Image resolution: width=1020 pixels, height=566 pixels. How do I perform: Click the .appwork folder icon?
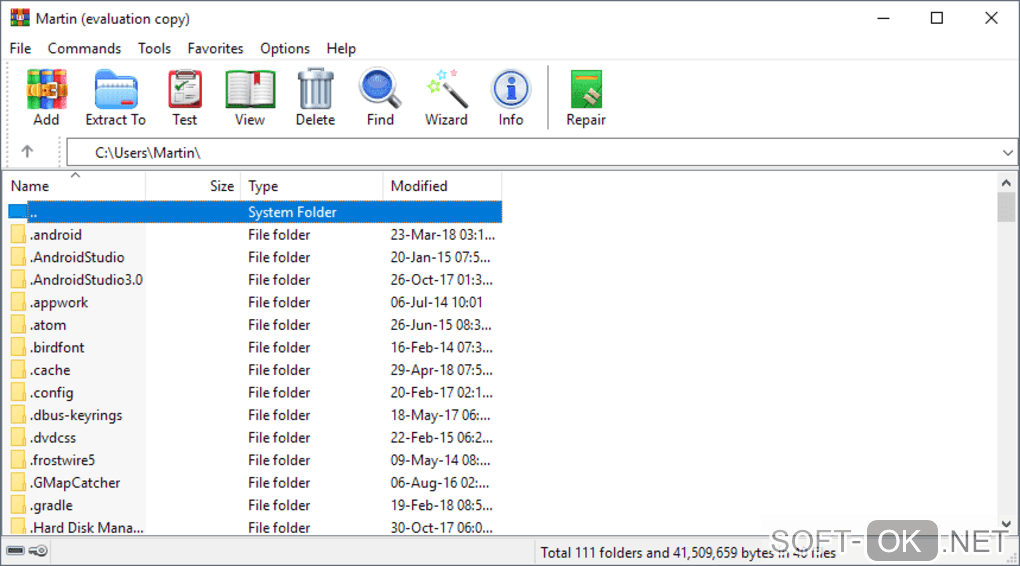(x=18, y=302)
